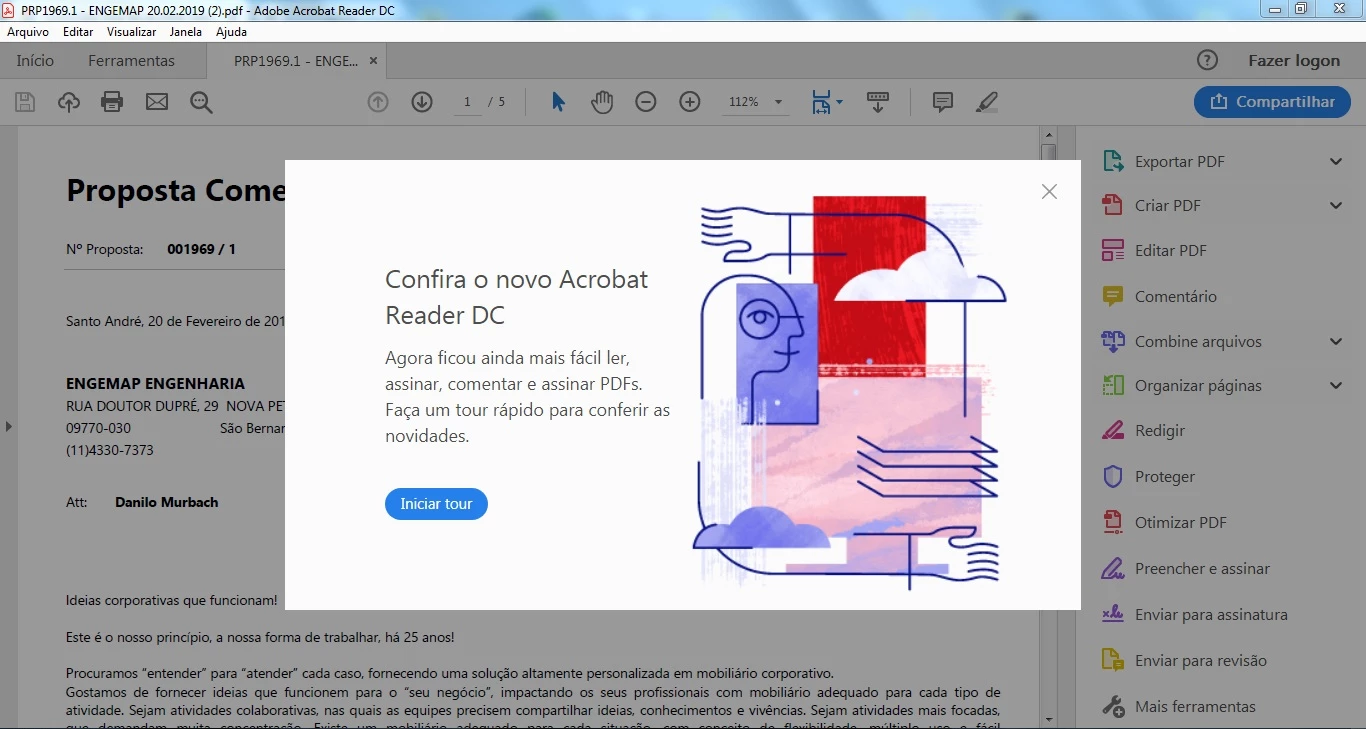Open the Visualizar menu
The height and width of the screenshot is (729, 1366).
[132, 32]
